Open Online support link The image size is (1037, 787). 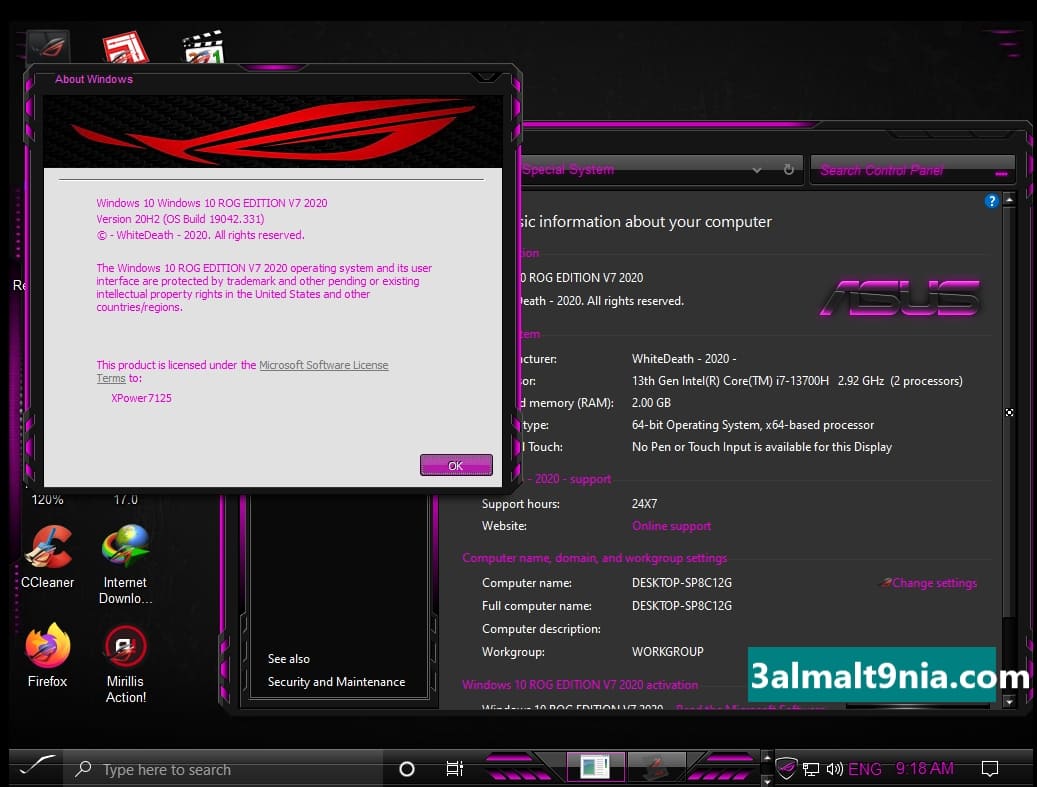tap(671, 526)
